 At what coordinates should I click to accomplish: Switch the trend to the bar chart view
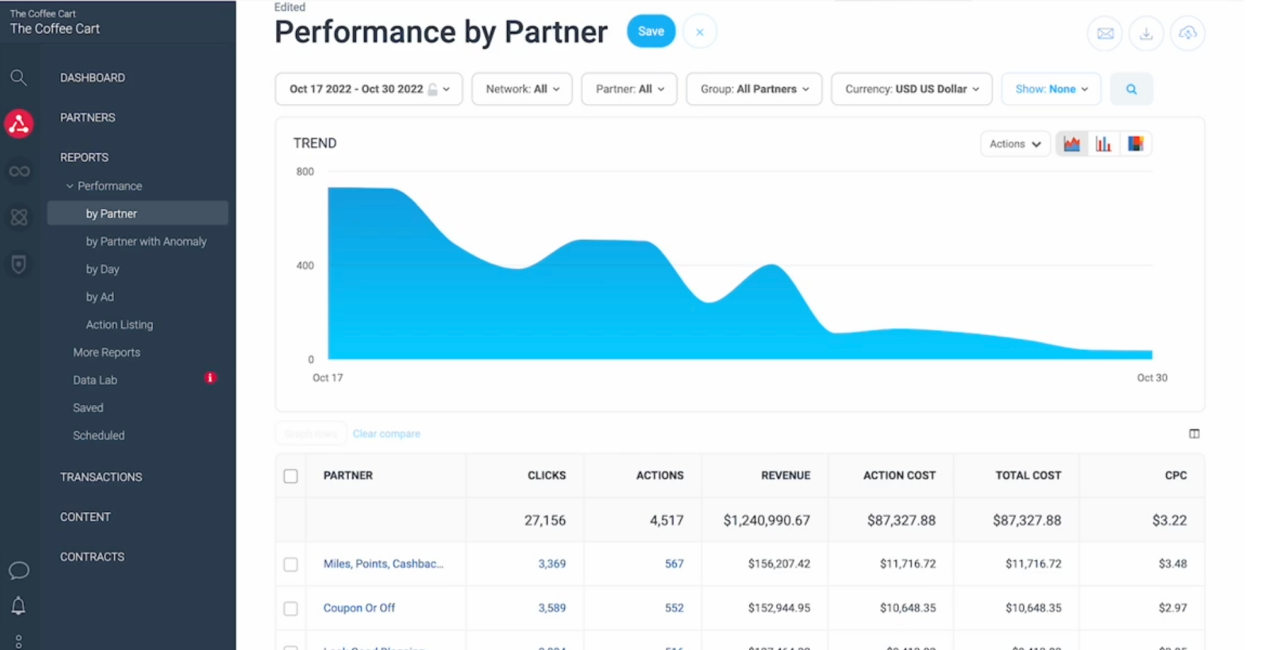tap(1103, 144)
